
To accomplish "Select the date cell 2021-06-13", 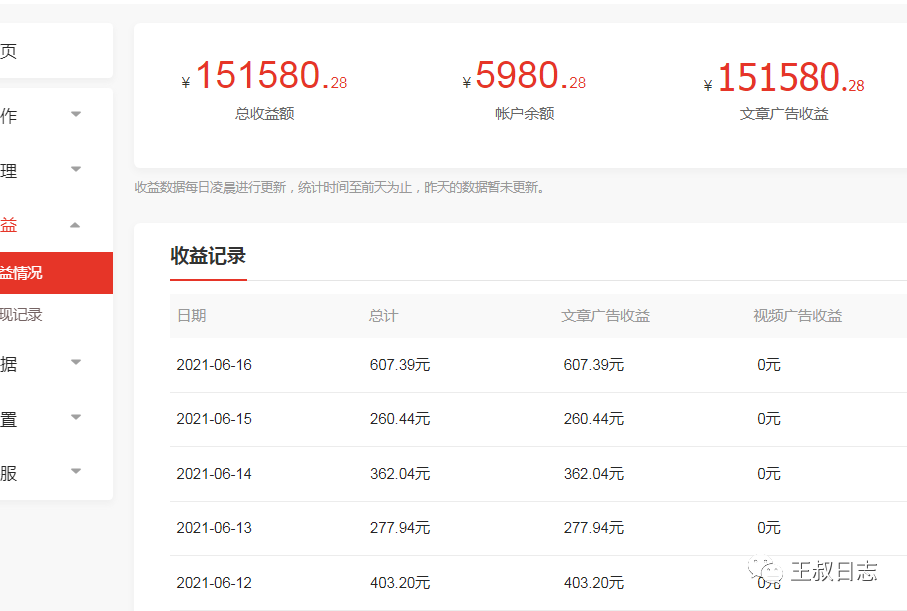I will click(214, 528).
